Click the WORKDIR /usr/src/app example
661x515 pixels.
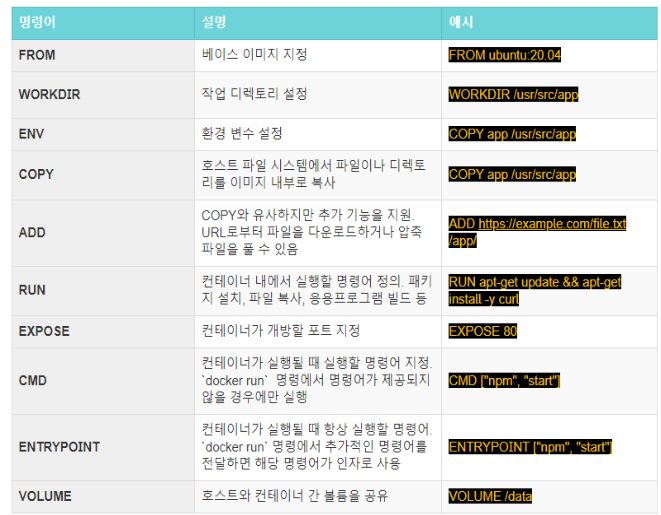click(x=513, y=94)
